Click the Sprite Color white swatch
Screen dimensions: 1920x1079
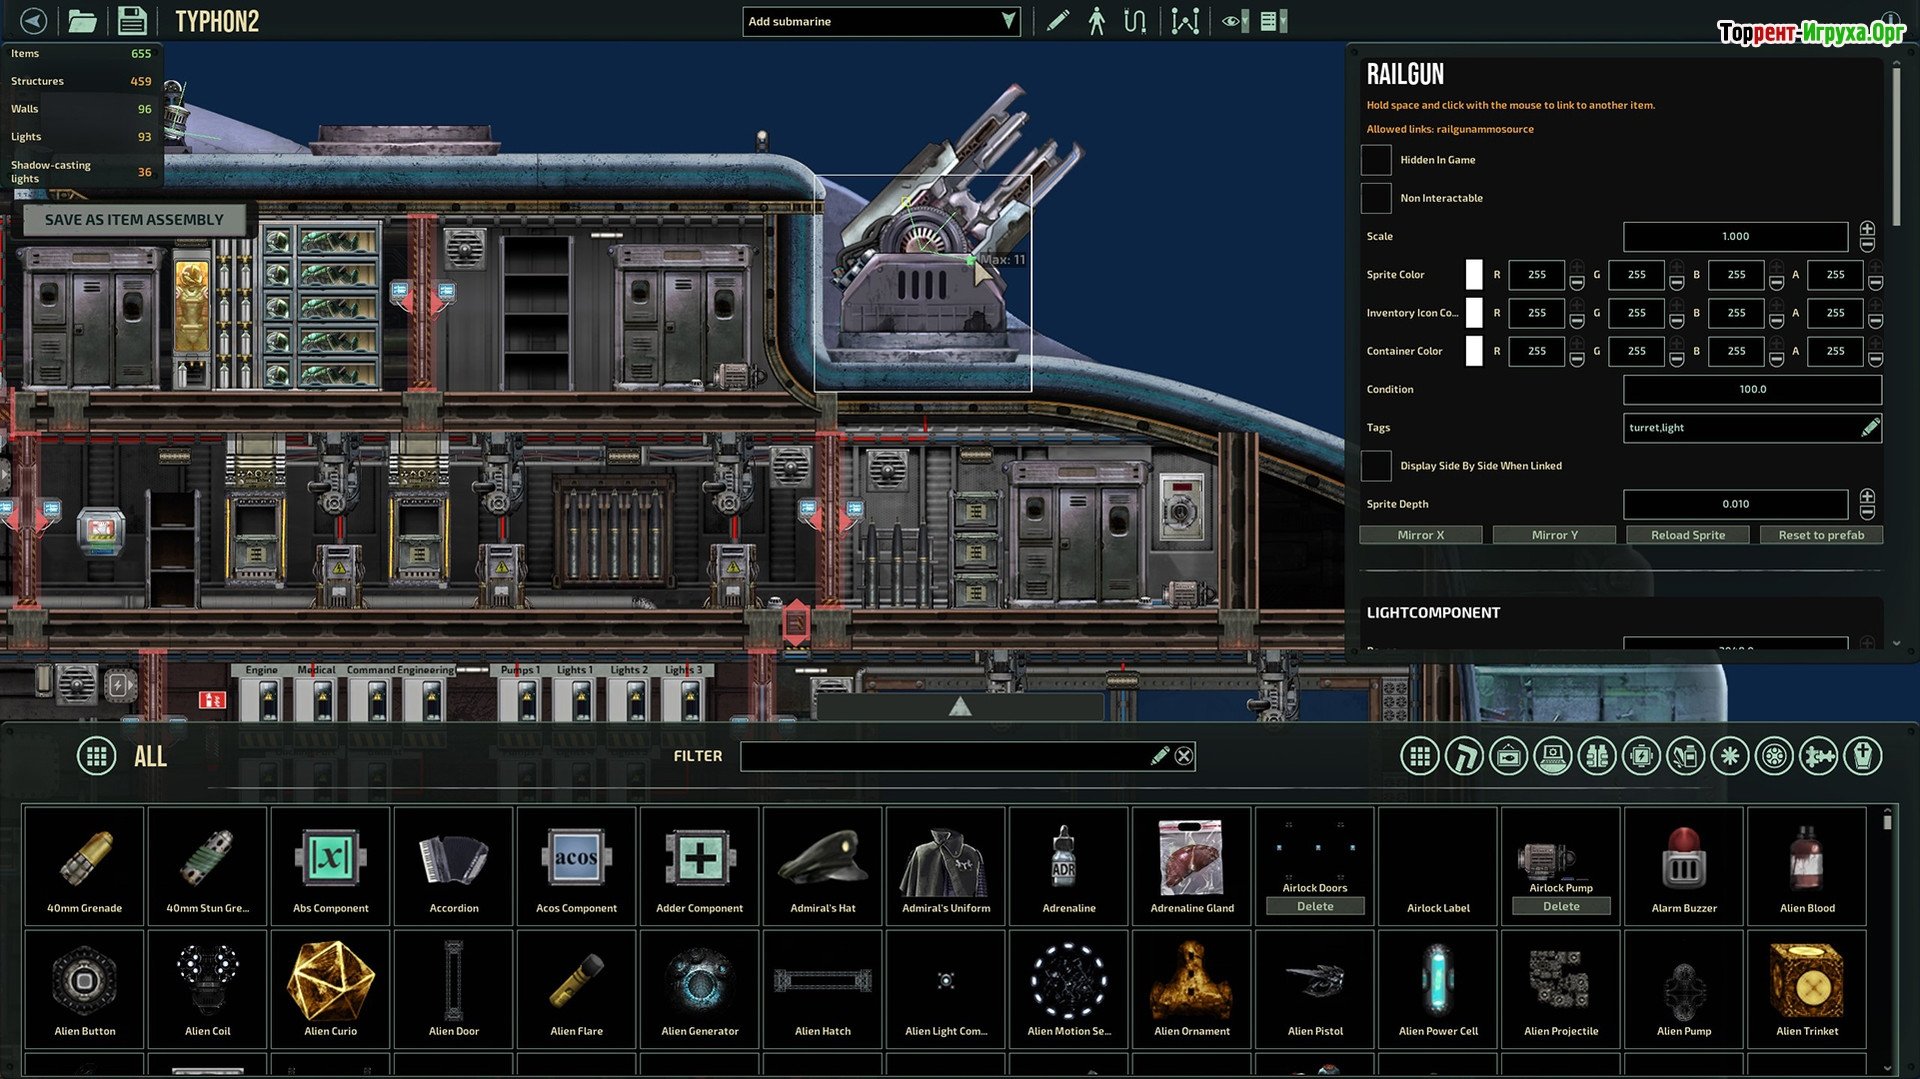1473,275
